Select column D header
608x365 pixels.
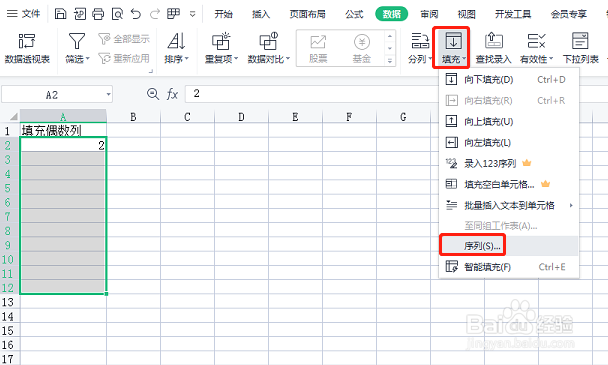(x=241, y=116)
